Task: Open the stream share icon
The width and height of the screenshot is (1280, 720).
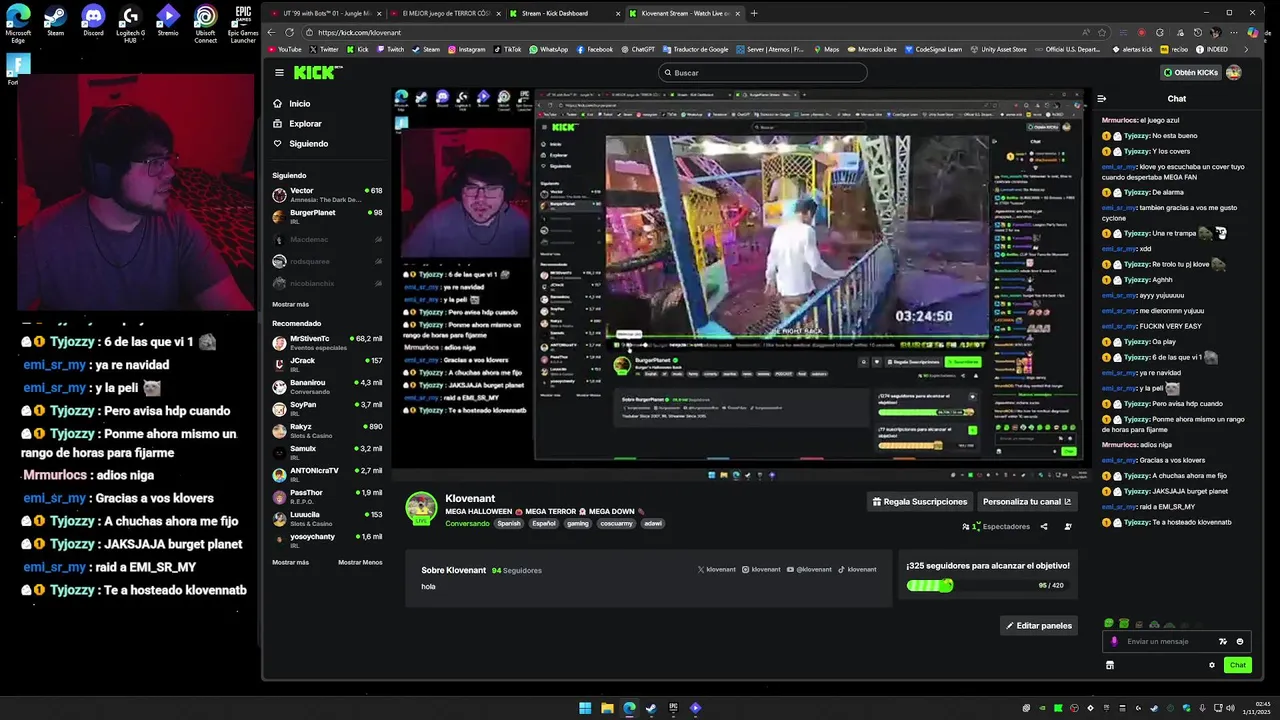Action: 1044,527
